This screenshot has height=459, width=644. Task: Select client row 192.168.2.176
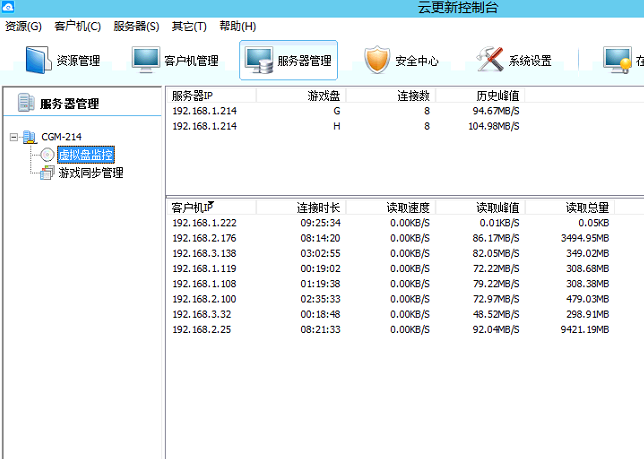pyautogui.click(x=390, y=238)
